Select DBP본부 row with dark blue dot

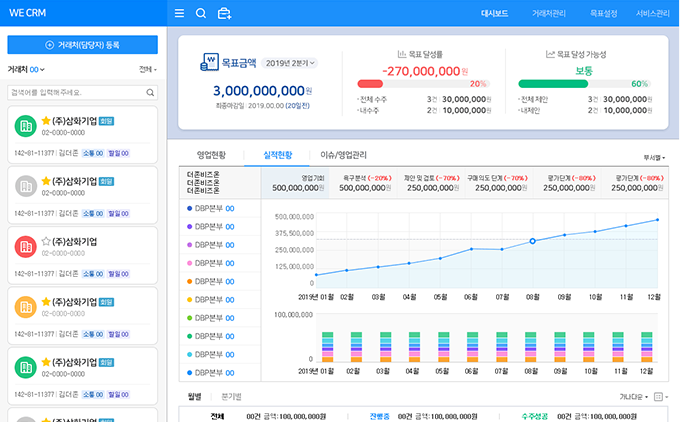(x=220, y=209)
